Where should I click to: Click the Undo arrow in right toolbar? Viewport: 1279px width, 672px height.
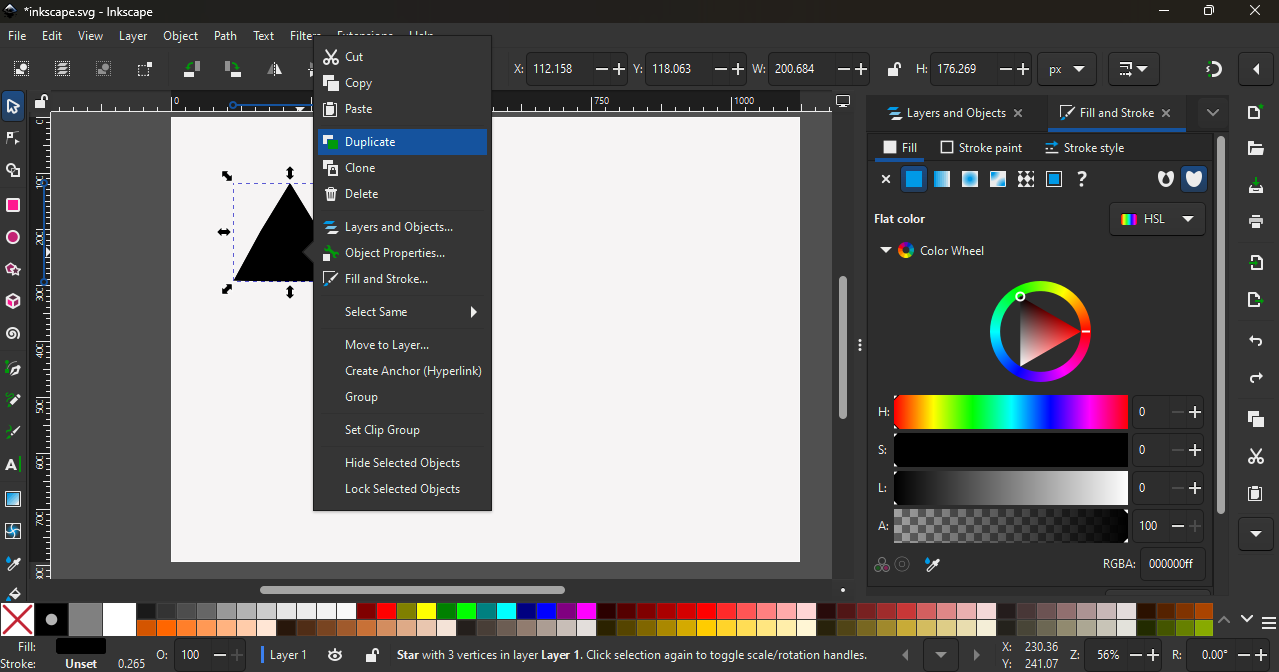(1256, 342)
